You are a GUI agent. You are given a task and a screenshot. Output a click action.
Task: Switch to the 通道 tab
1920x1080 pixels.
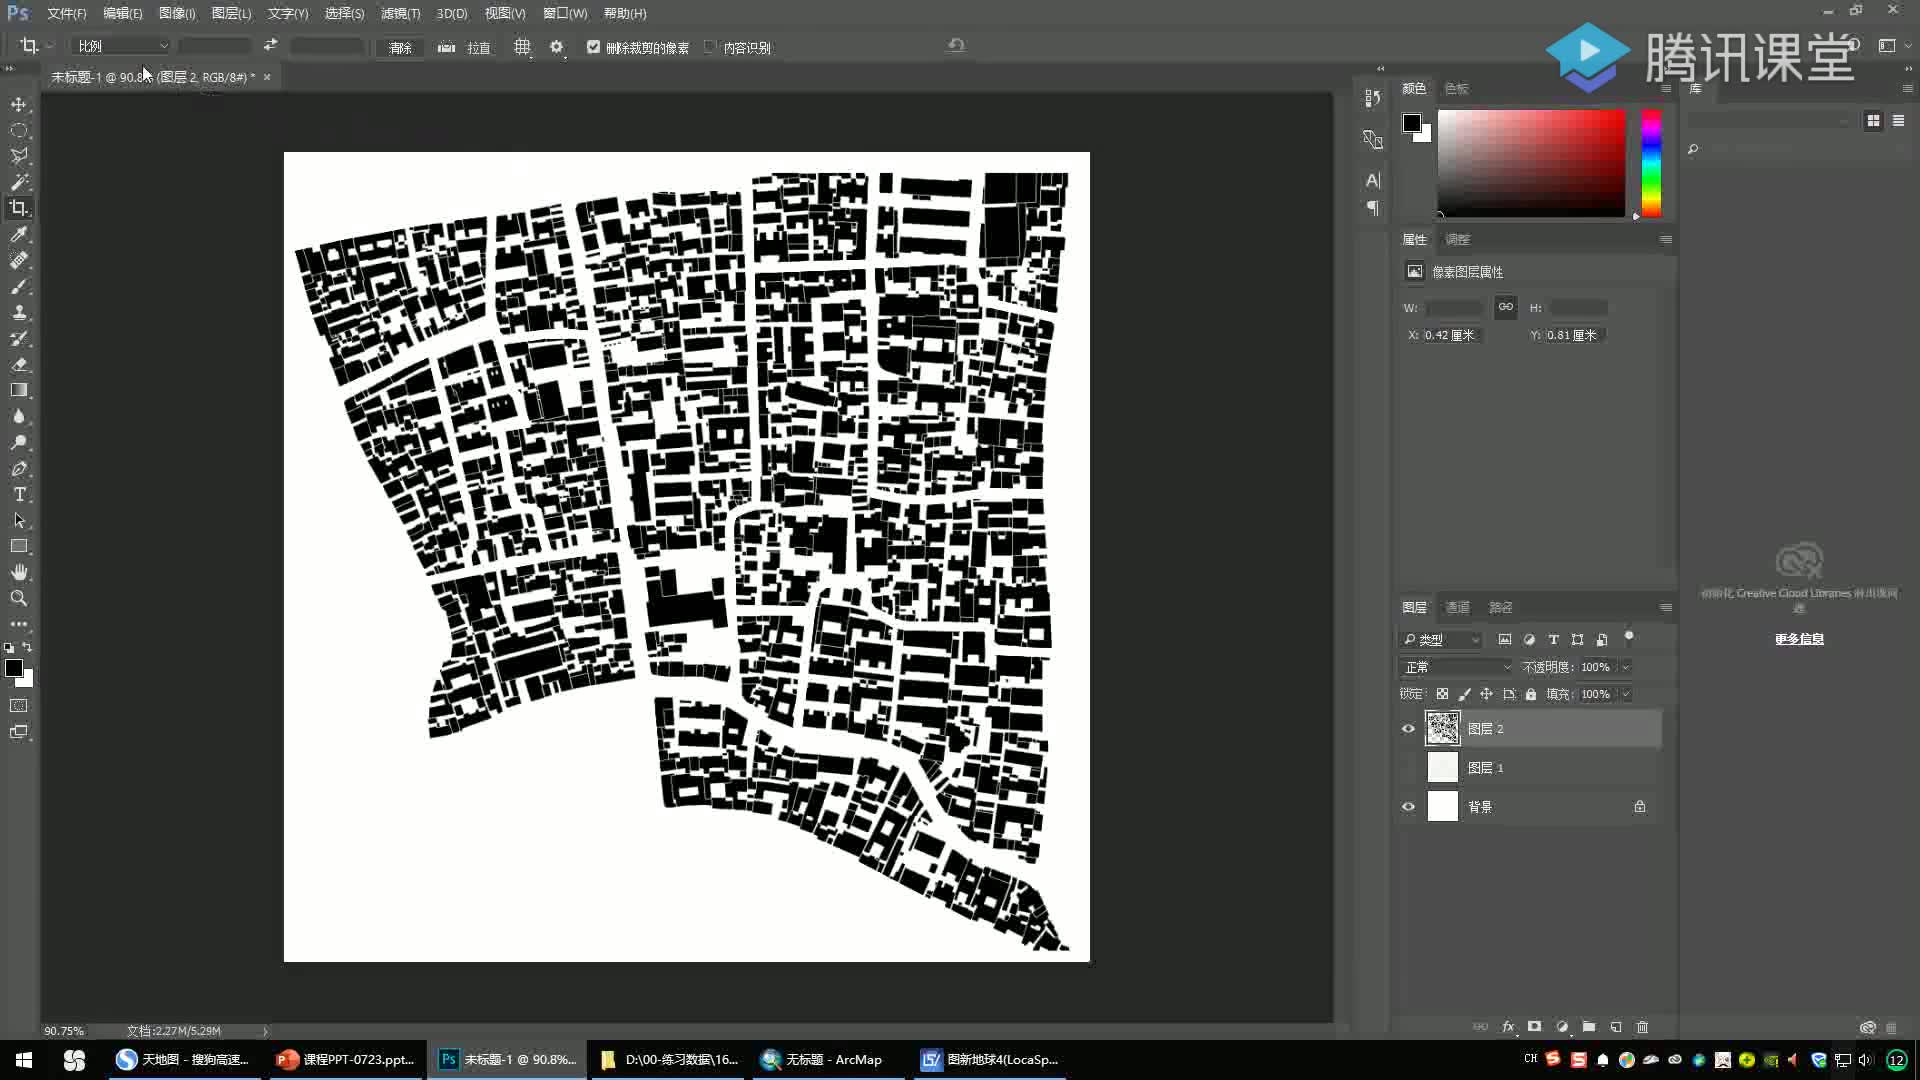[x=1457, y=607]
